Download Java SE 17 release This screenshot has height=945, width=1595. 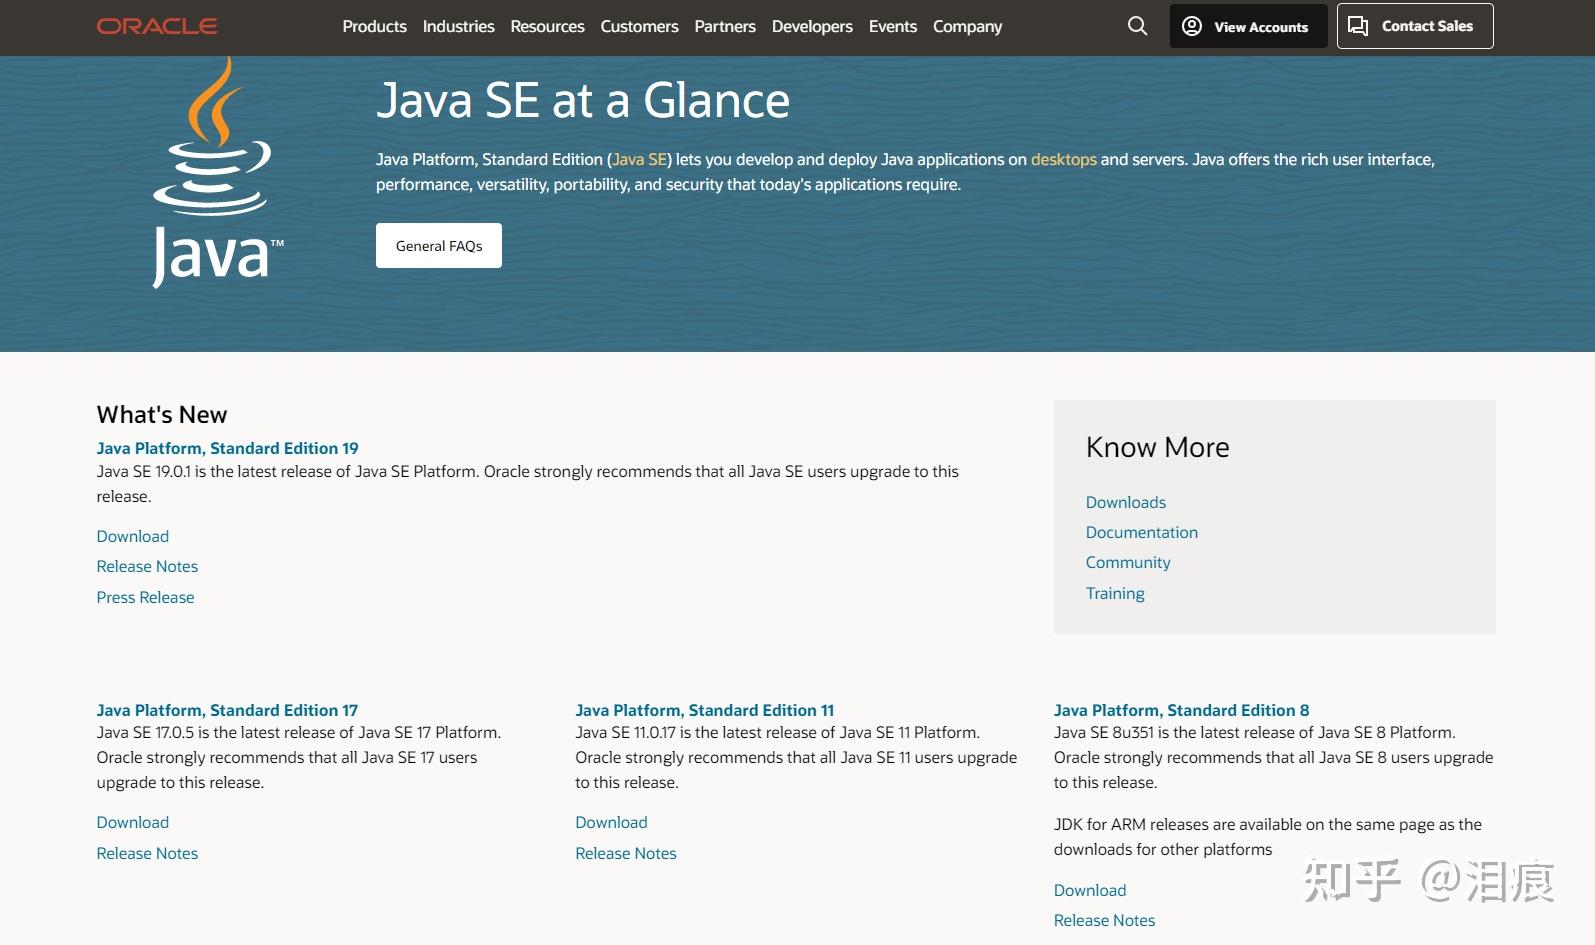(x=132, y=823)
